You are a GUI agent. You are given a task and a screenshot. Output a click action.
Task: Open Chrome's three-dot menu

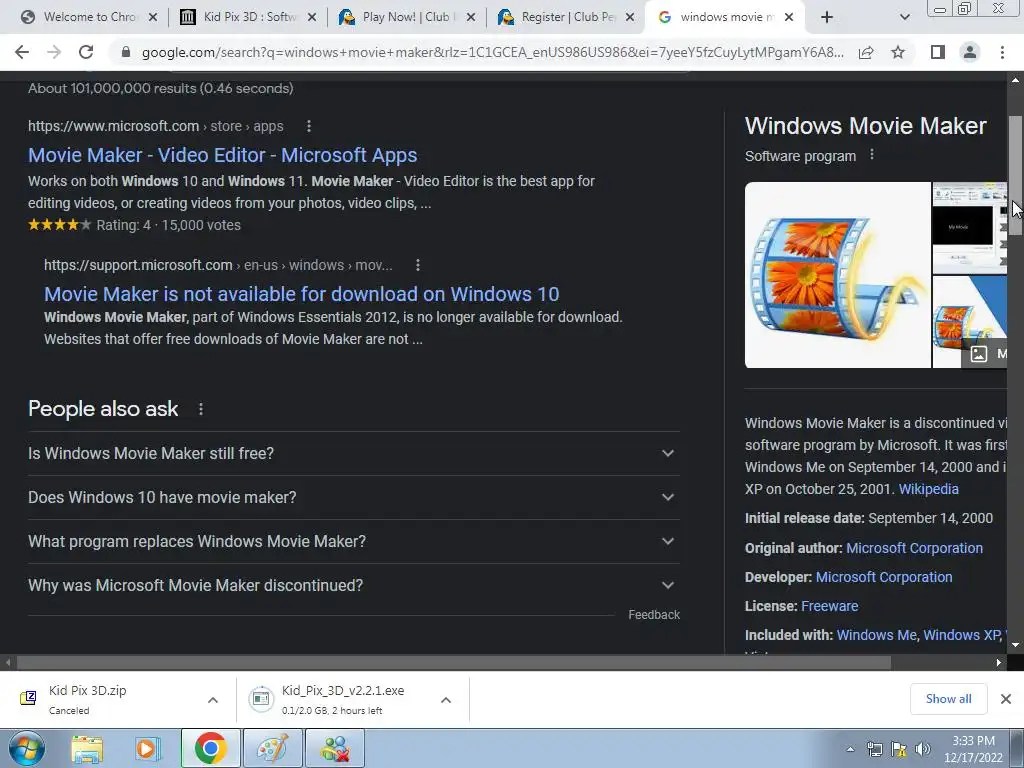point(1002,52)
